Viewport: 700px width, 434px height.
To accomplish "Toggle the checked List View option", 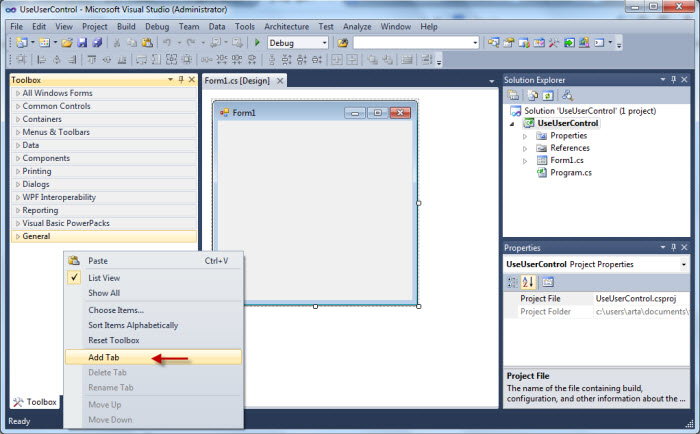I will point(104,278).
